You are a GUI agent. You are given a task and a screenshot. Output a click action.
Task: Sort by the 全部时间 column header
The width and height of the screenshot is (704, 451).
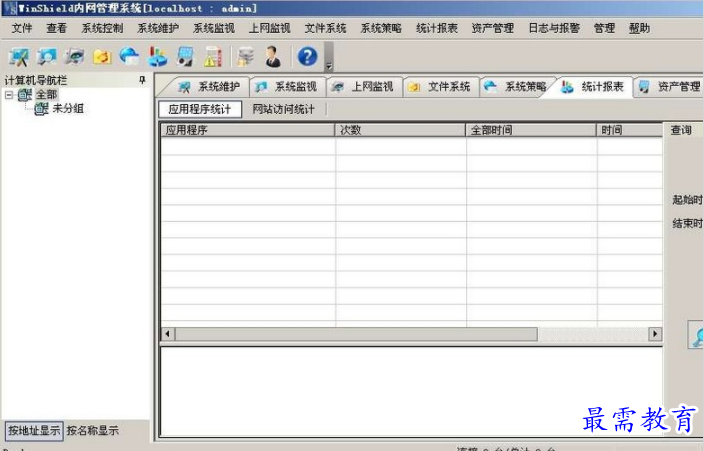tap(531, 130)
